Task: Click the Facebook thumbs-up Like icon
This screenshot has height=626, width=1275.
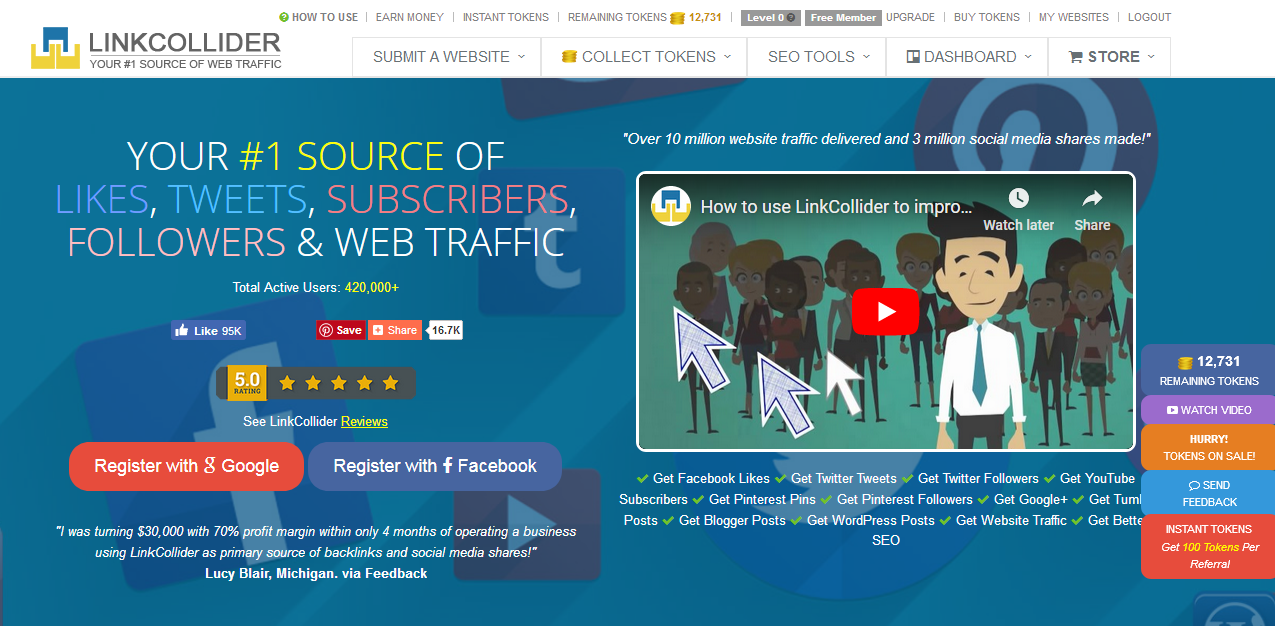Action: [x=182, y=330]
